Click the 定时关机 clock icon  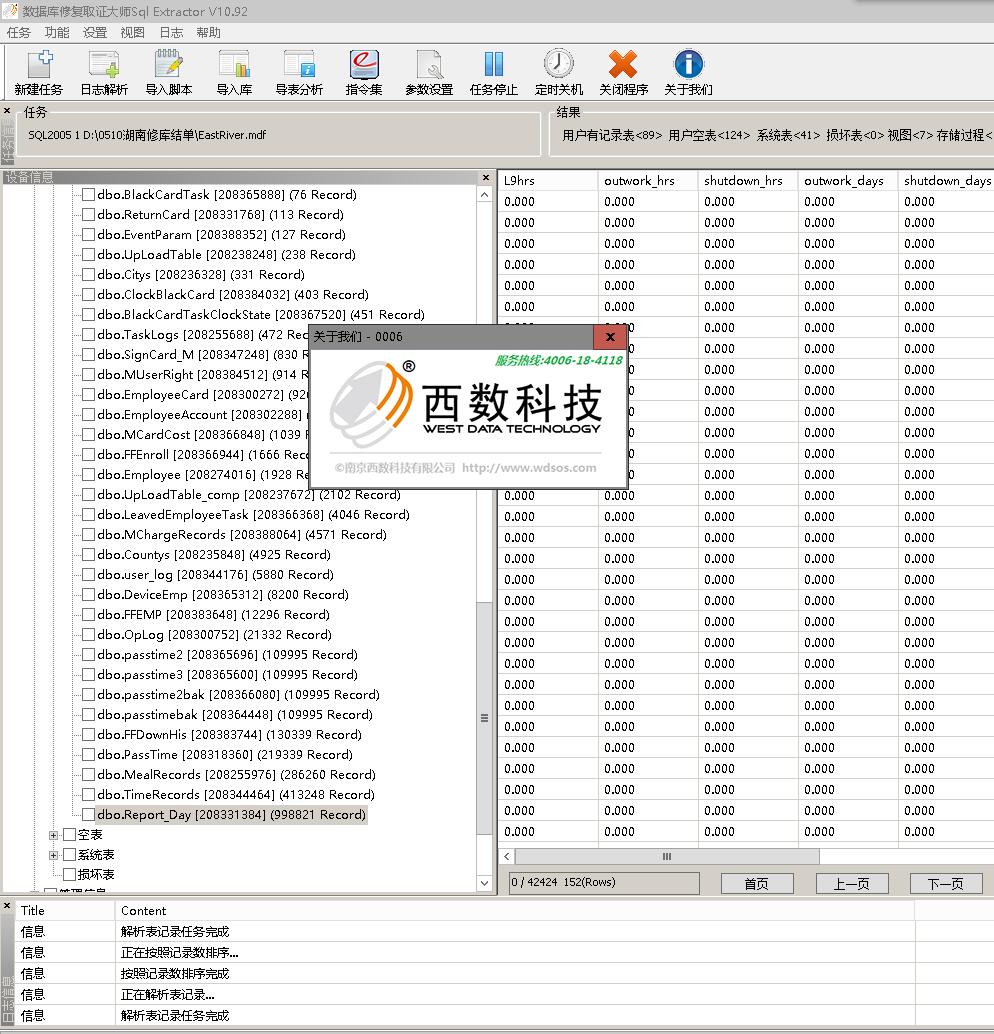pyautogui.click(x=559, y=73)
